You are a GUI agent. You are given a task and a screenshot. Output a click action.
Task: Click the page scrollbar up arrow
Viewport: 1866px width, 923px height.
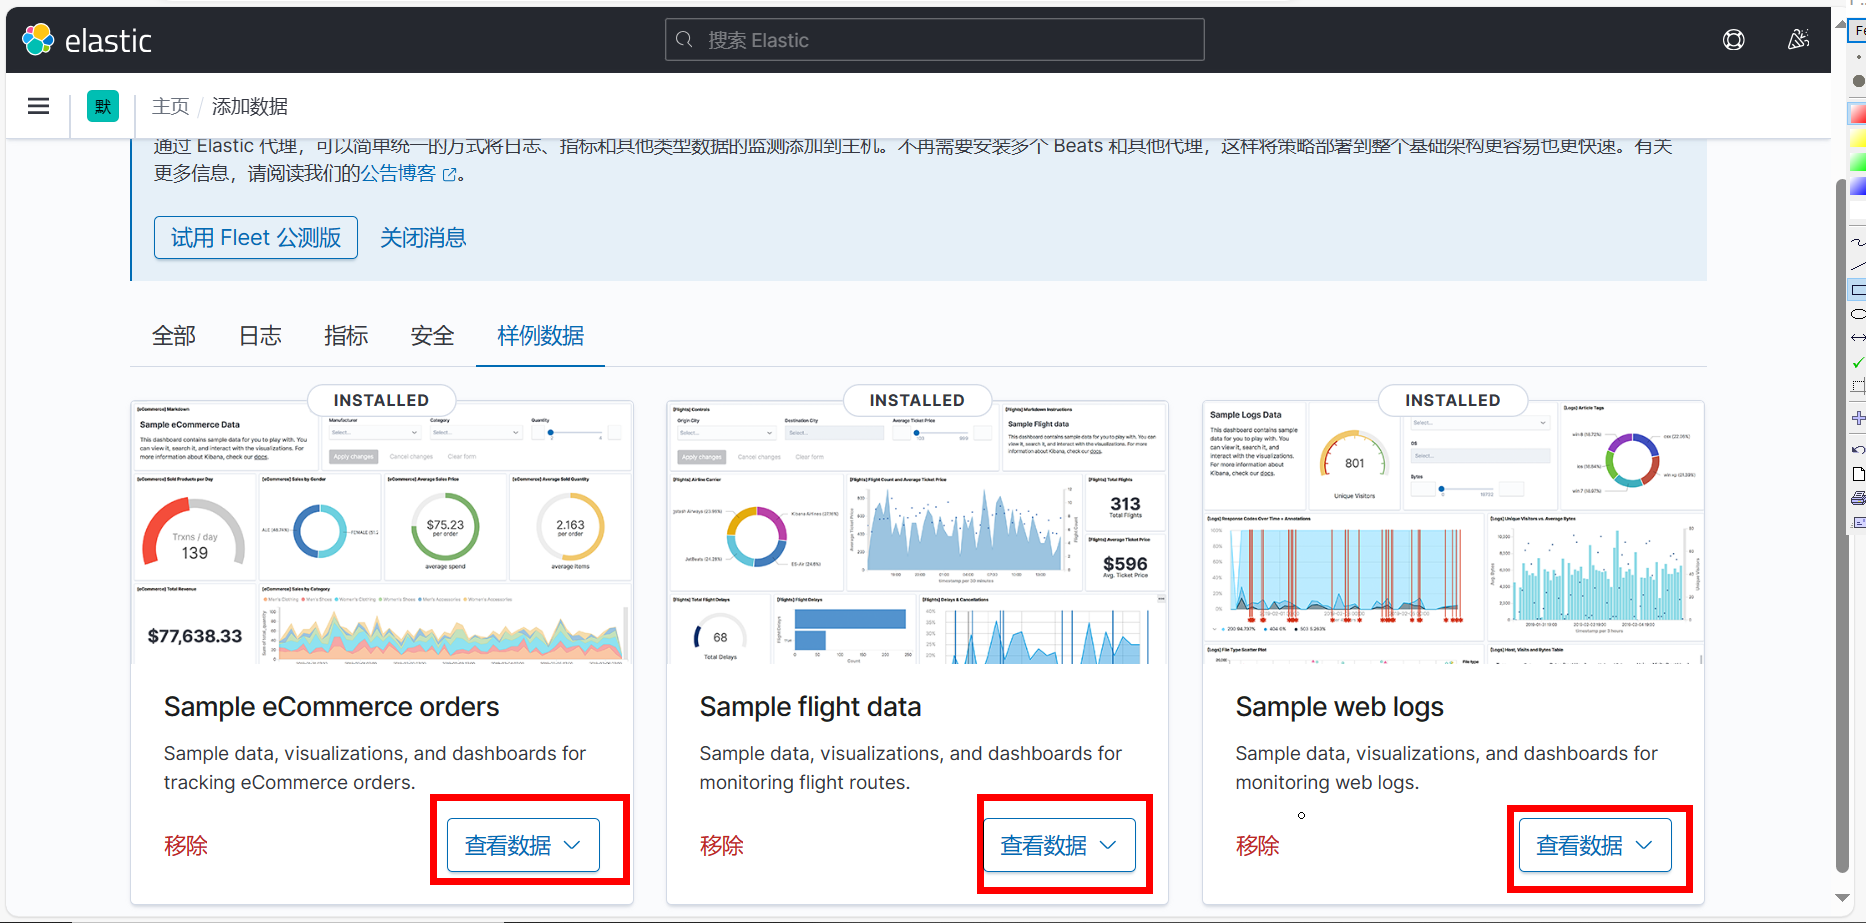[x=1841, y=24]
